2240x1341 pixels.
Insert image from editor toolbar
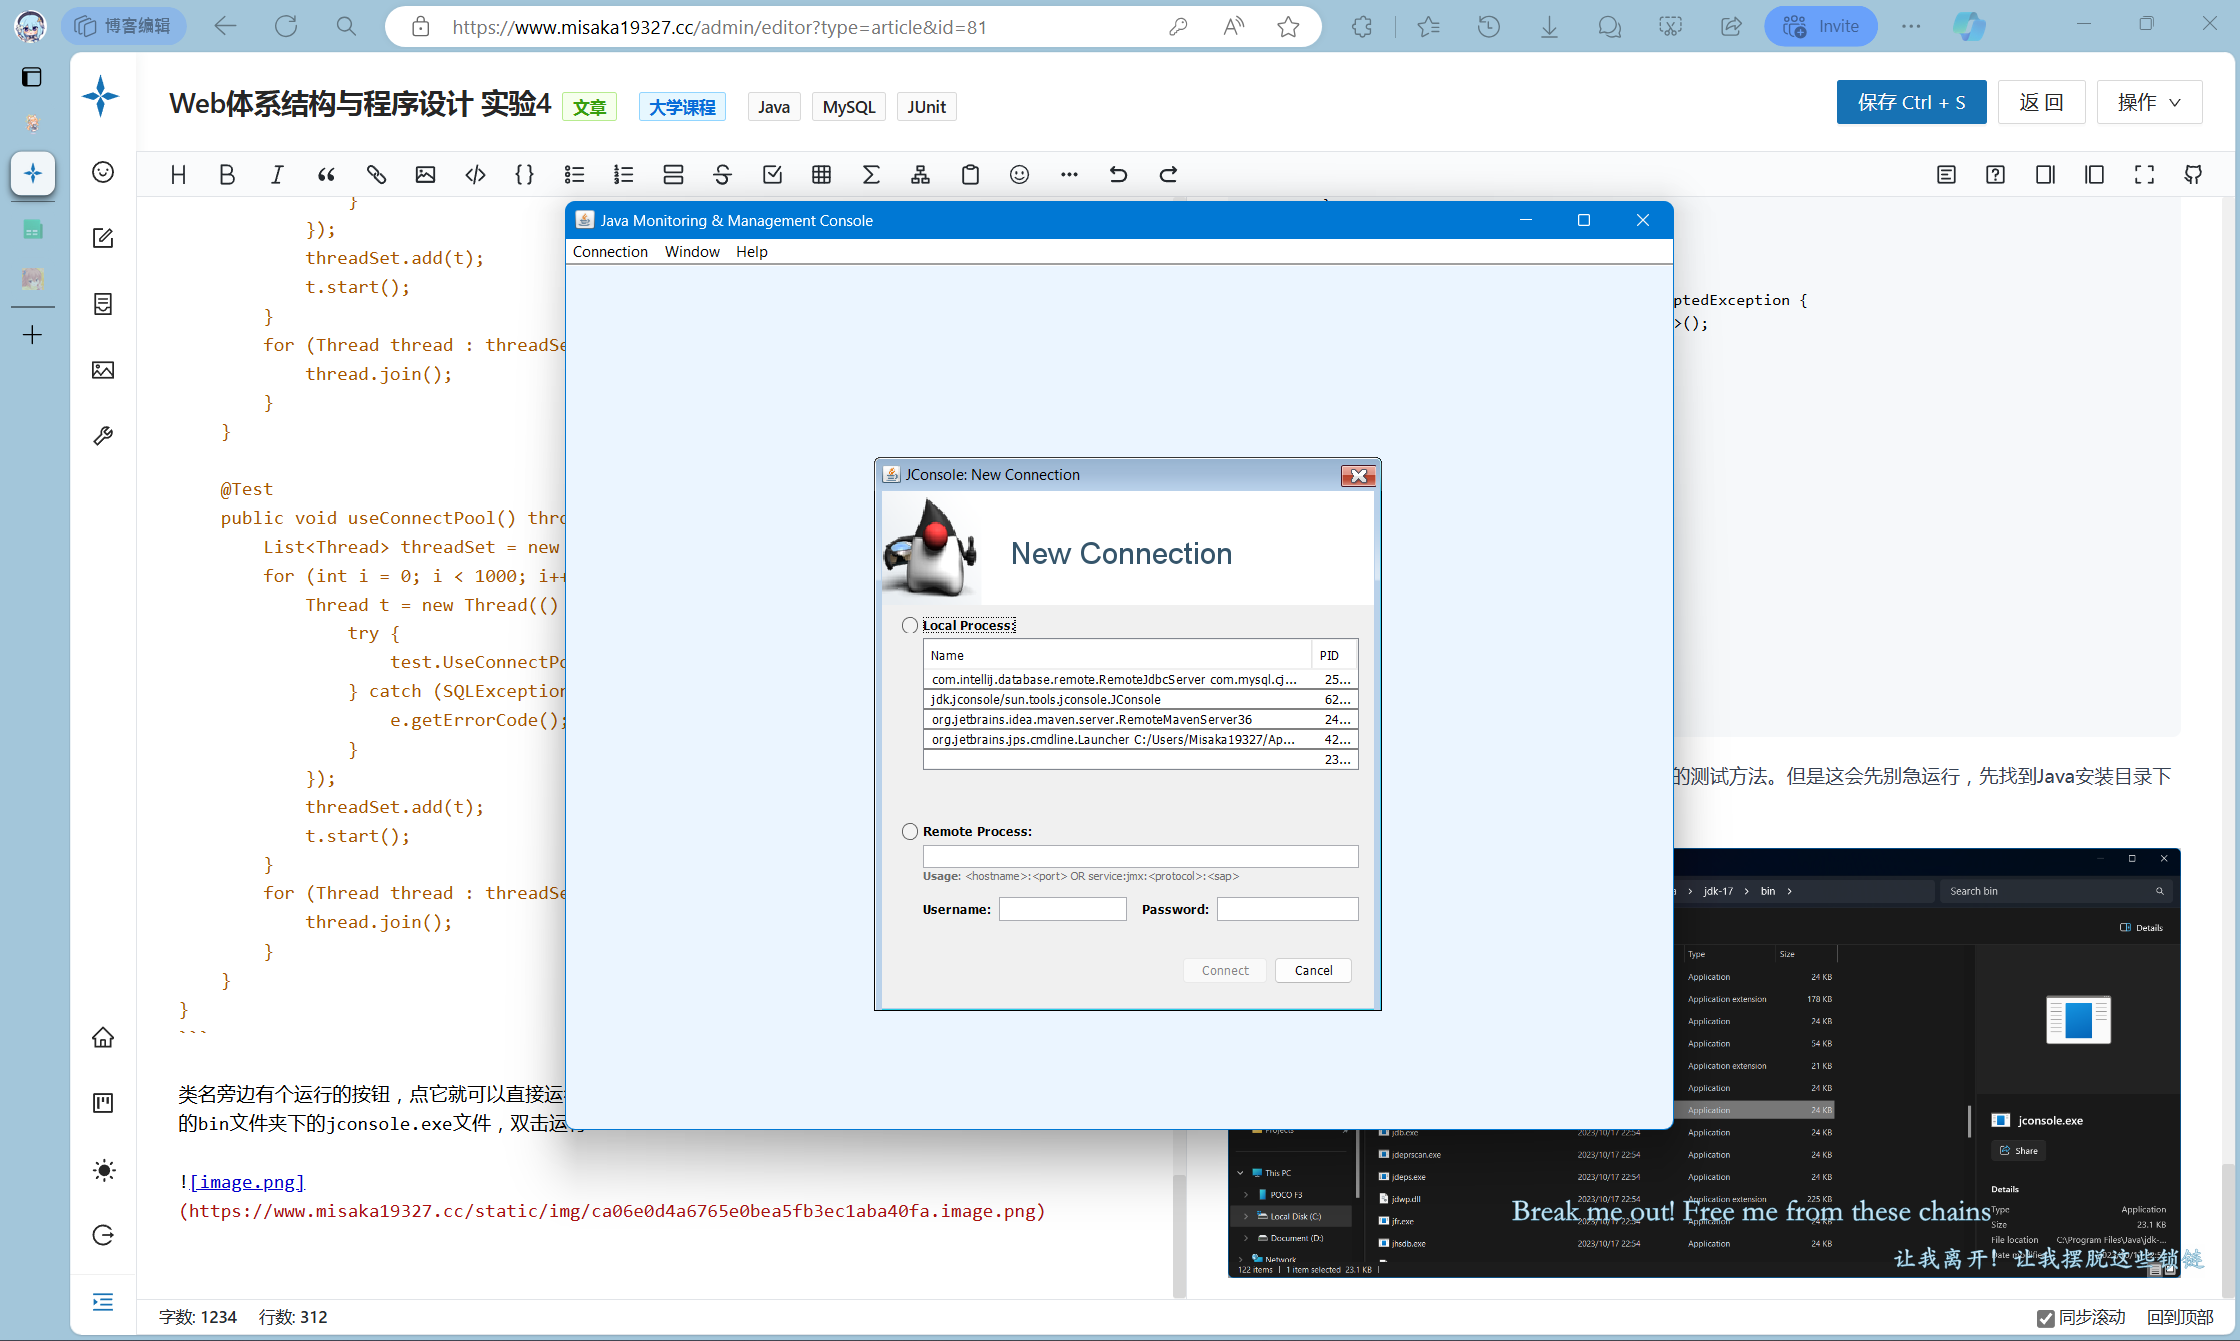(425, 175)
